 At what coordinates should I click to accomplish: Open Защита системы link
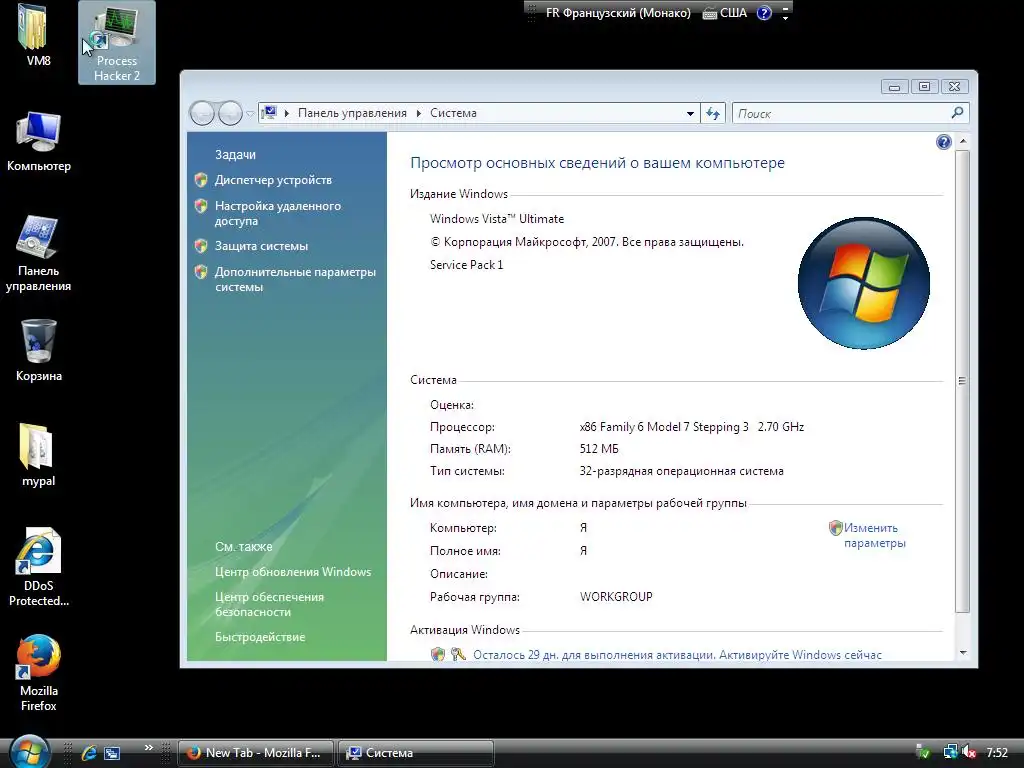(x=261, y=246)
